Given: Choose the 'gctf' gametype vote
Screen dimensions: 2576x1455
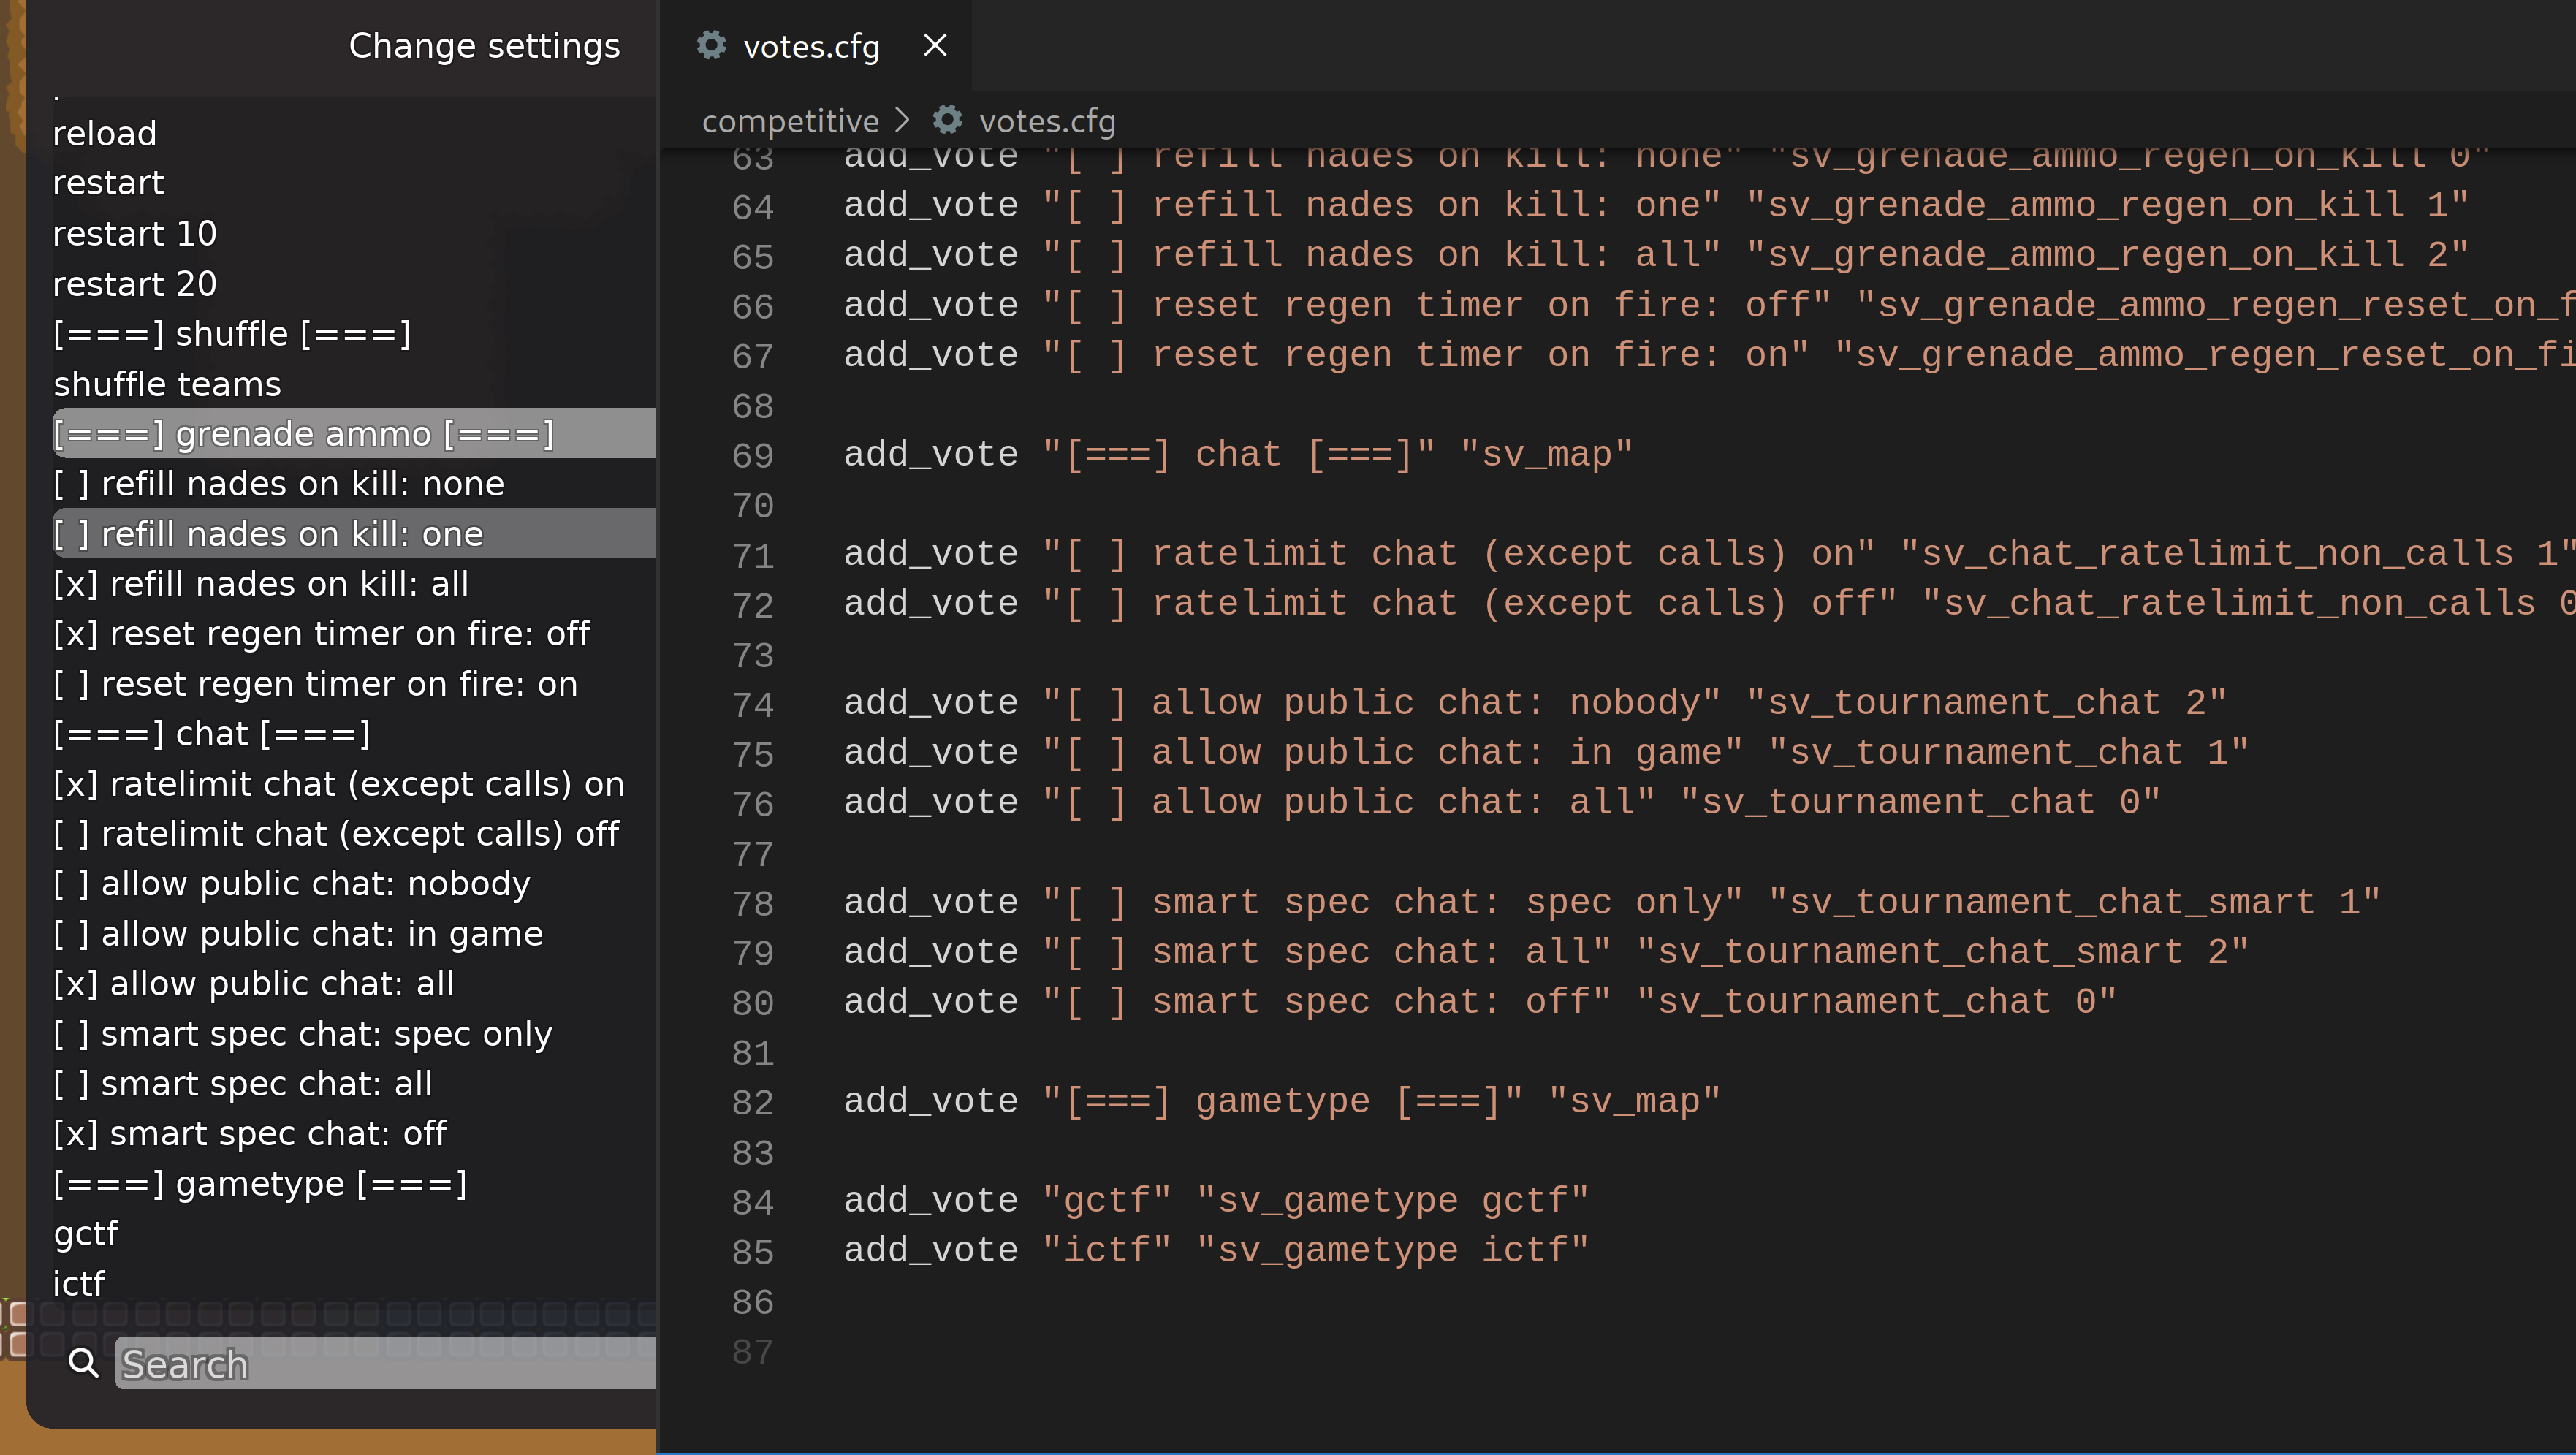Looking at the screenshot, I should [85, 1234].
